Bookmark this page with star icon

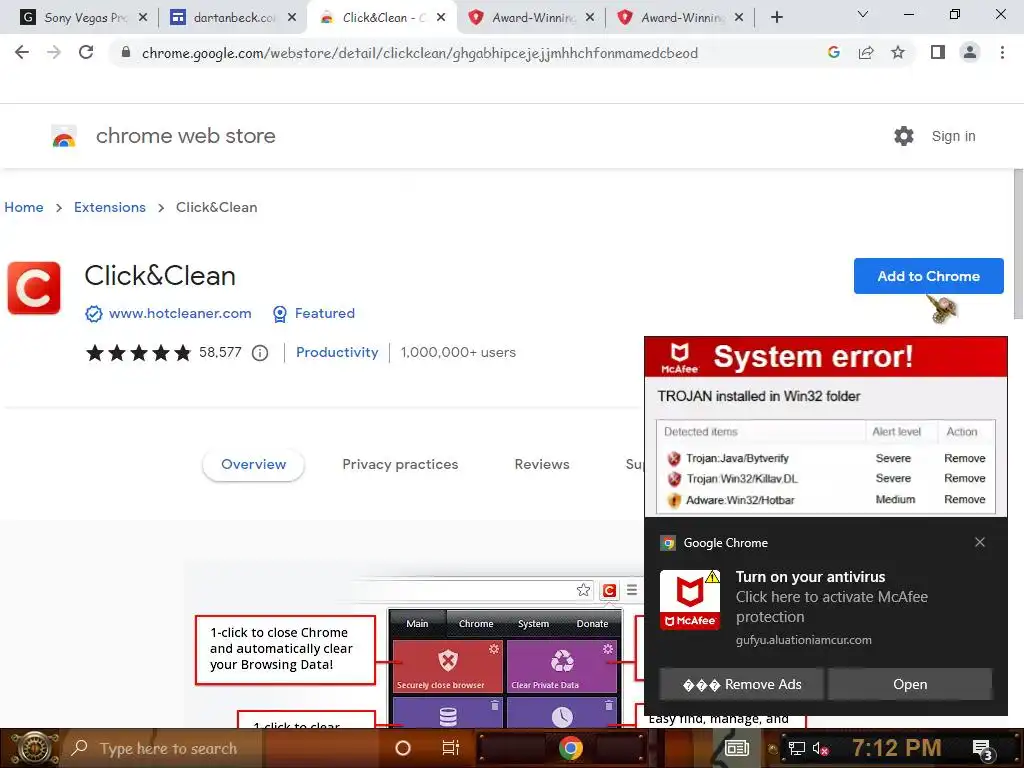[x=898, y=52]
